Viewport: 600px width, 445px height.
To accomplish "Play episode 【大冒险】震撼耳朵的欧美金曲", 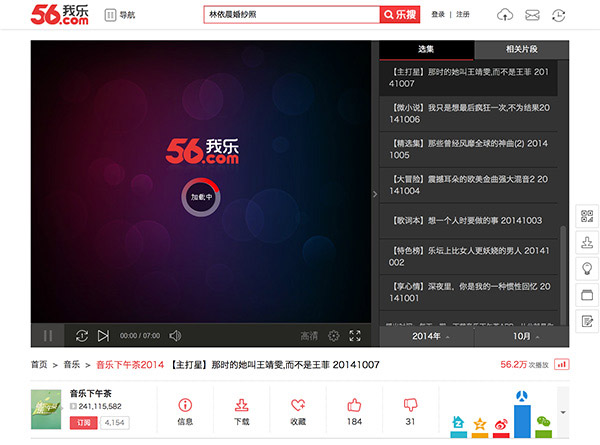I will (x=468, y=185).
